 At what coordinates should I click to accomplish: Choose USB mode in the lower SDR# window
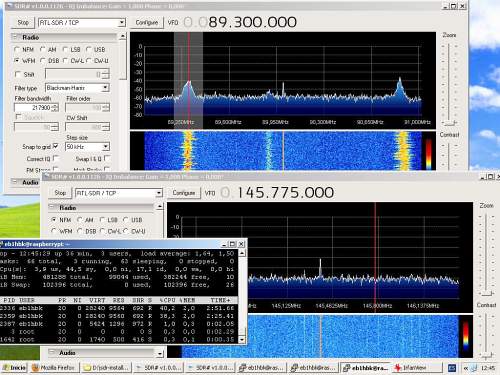pyautogui.click(x=126, y=220)
